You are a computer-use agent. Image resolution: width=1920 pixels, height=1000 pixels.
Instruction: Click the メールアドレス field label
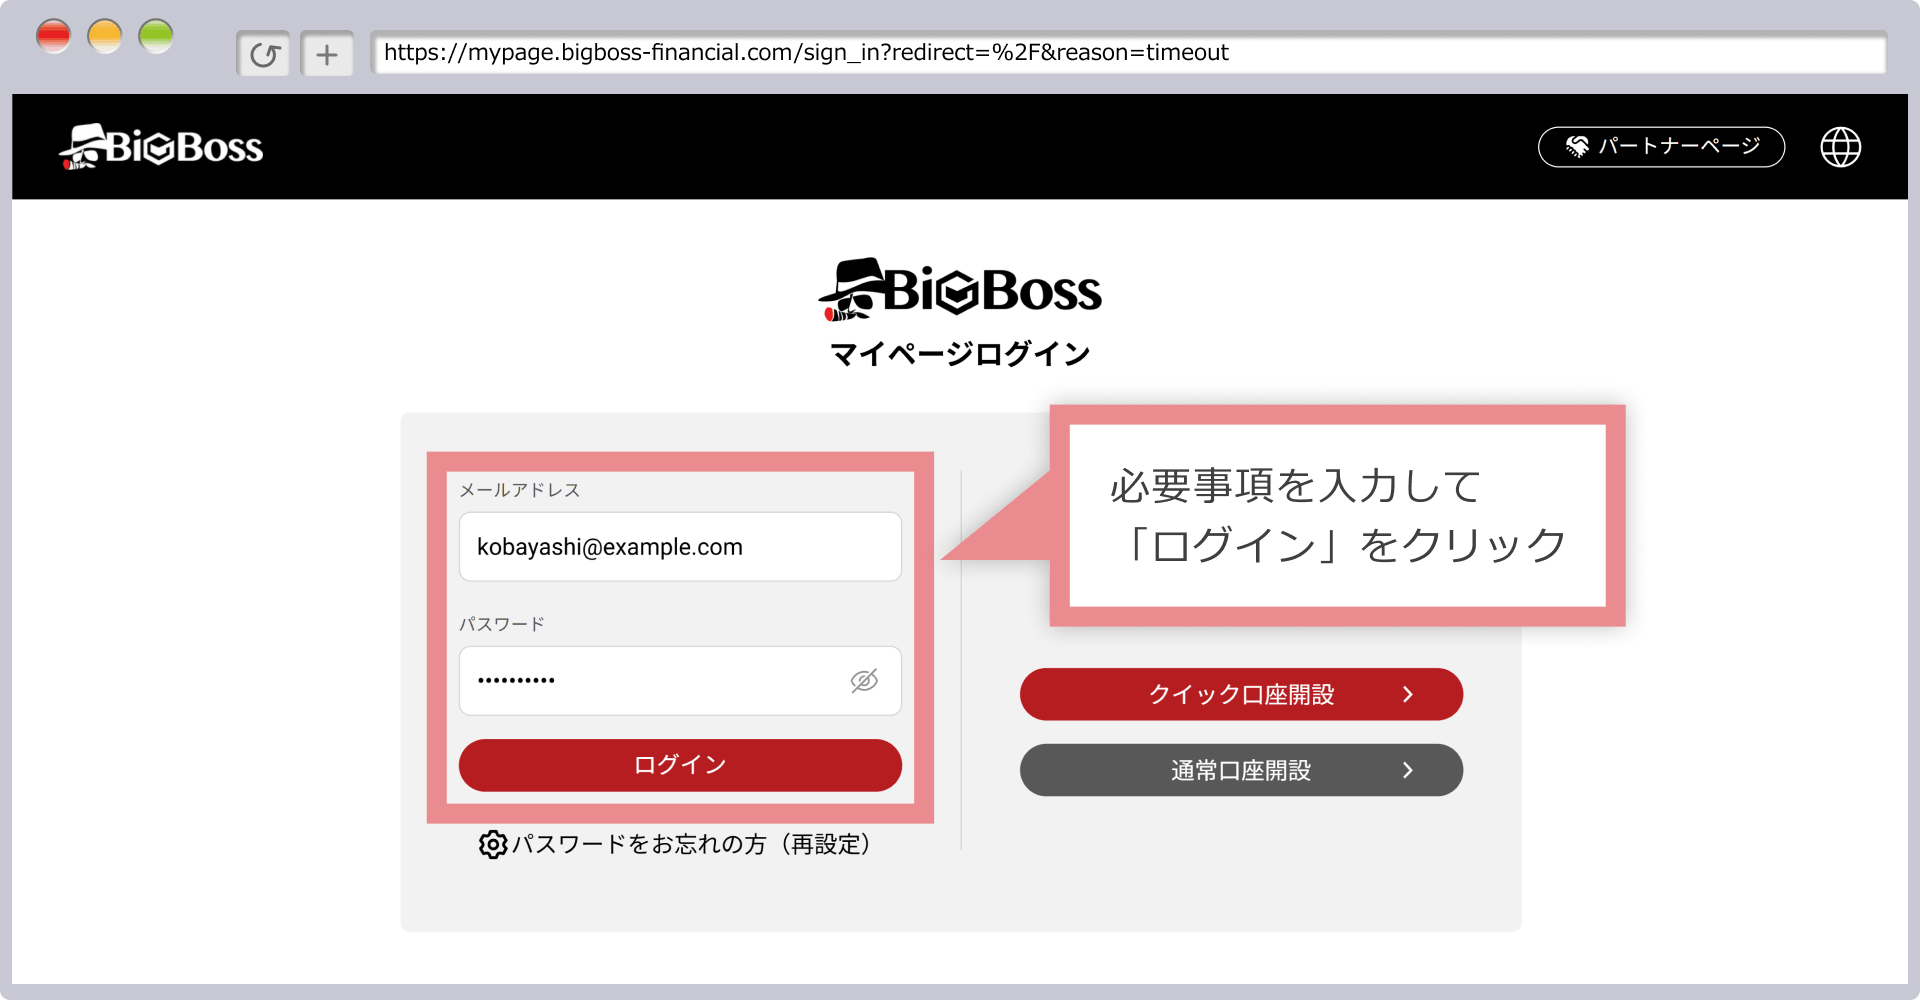point(519,490)
